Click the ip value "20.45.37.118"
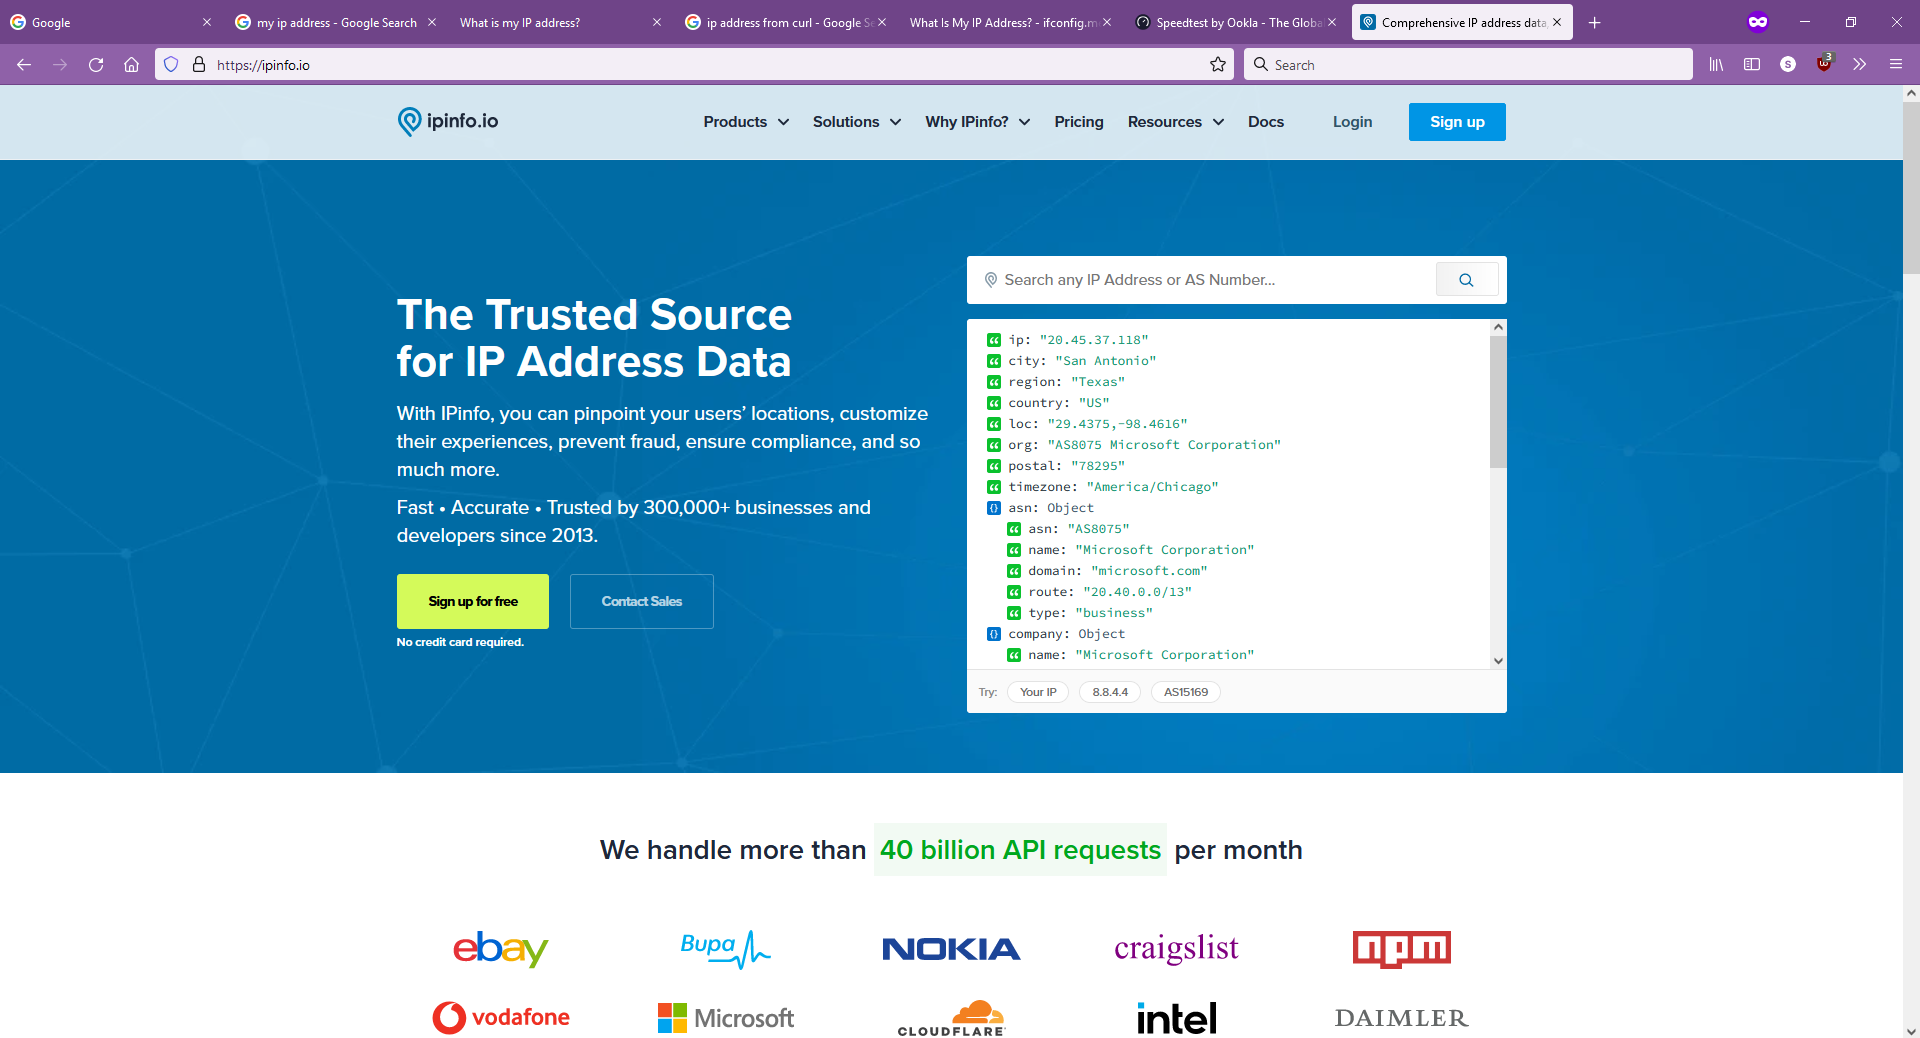The width and height of the screenshot is (1920, 1038). click(1093, 340)
